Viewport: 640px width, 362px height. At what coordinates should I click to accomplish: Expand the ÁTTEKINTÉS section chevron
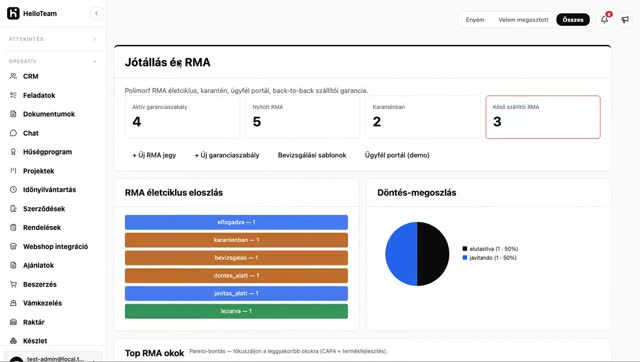pos(95,39)
